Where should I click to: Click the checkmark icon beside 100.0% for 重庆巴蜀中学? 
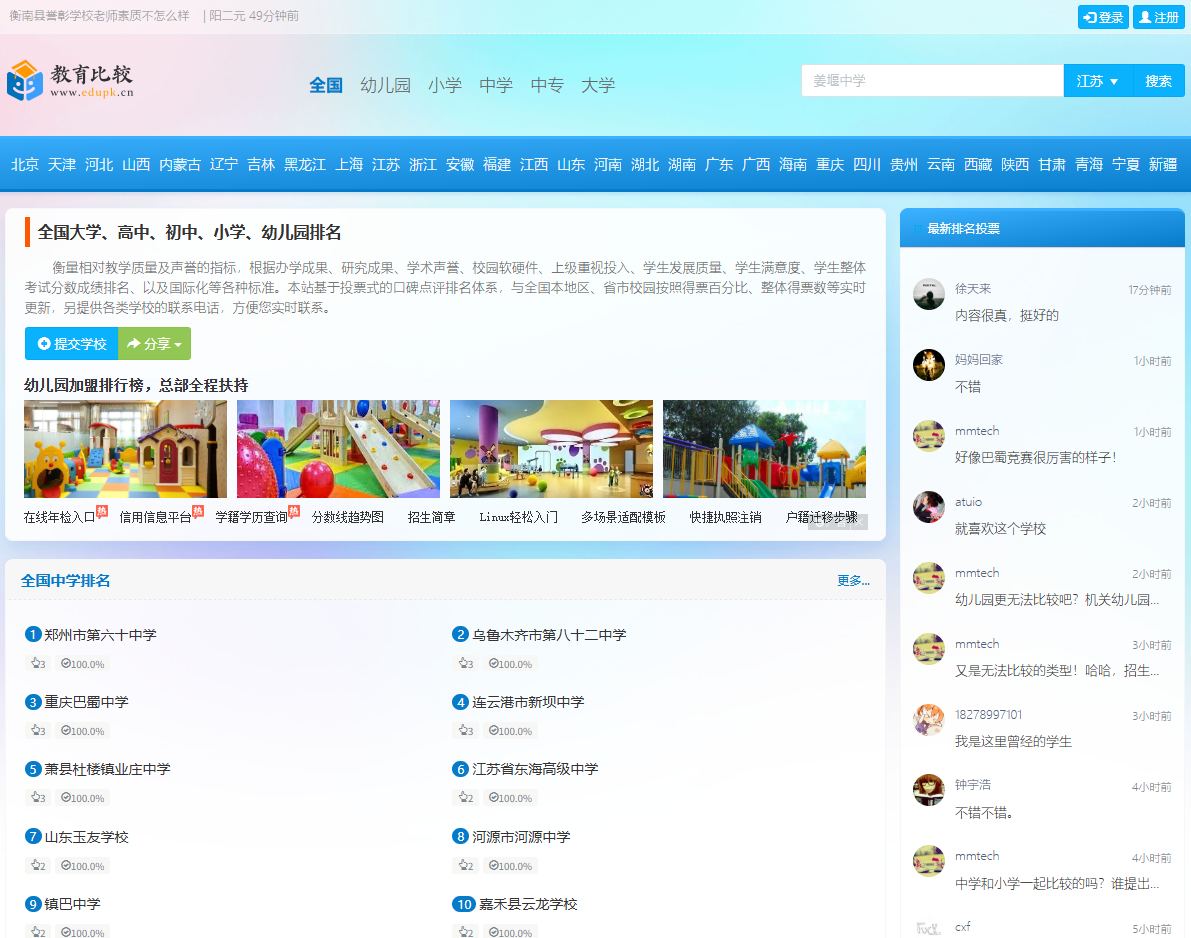(64, 730)
